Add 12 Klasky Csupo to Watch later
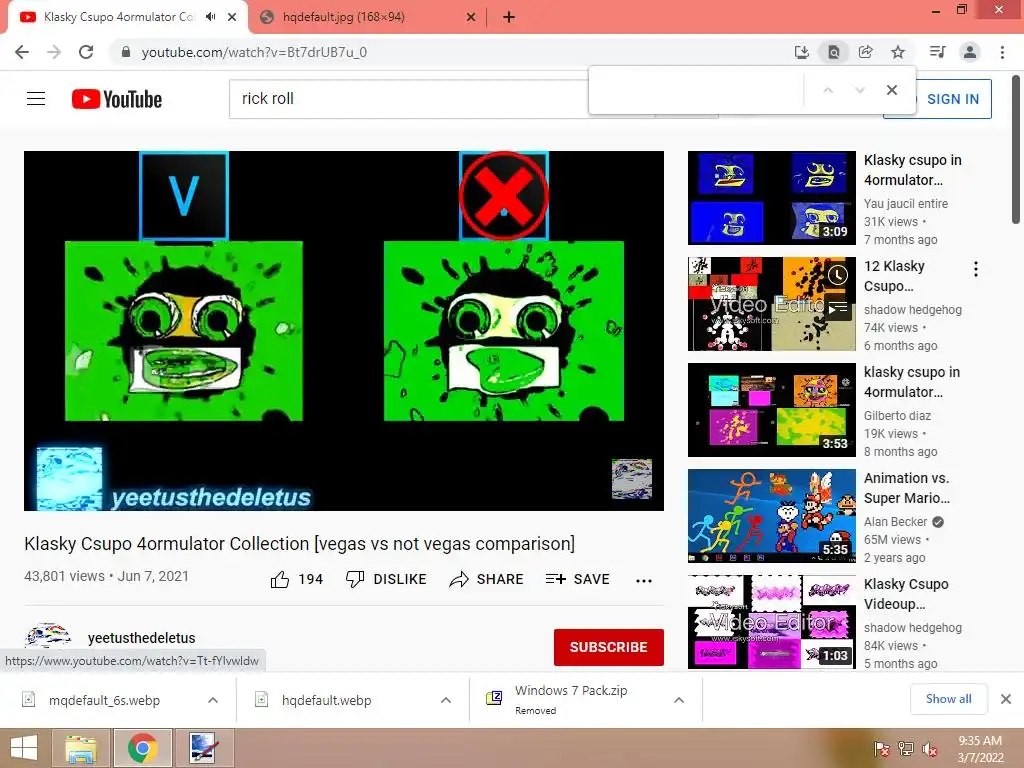Image resolution: width=1024 pixels, height=768 pixels. coord(838,275)
